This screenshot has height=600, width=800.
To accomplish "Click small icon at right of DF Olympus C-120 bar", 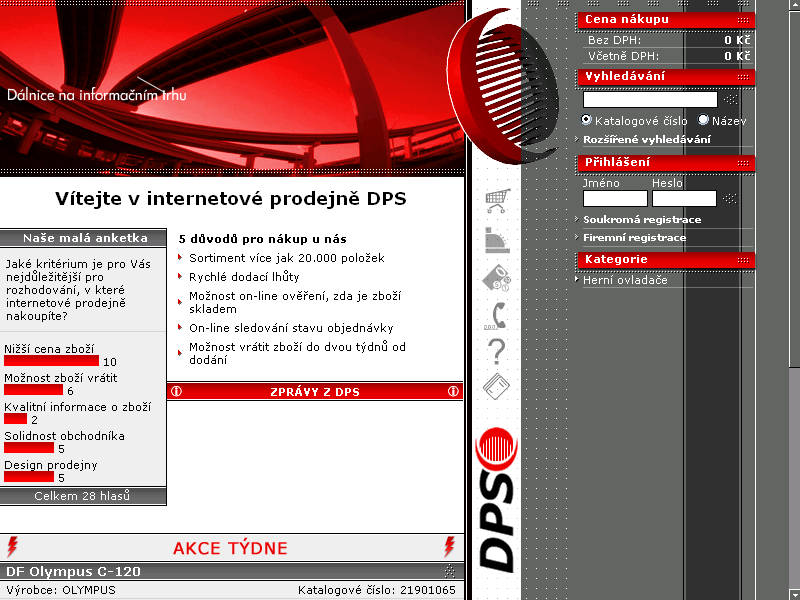I will 449,570.
